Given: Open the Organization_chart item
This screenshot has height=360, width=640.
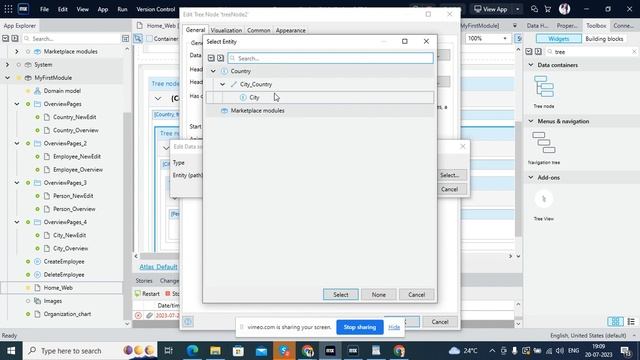Looking at the screenshot, I should 67,314.
